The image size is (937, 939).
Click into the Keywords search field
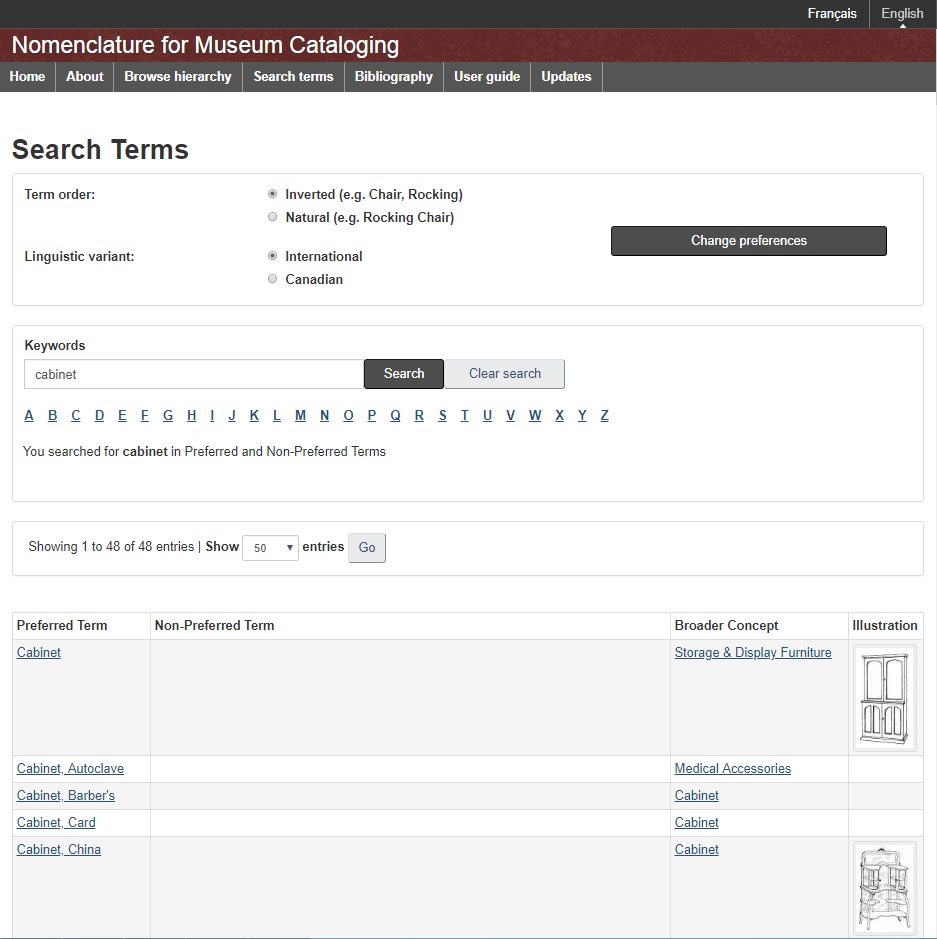pos(194,374)
